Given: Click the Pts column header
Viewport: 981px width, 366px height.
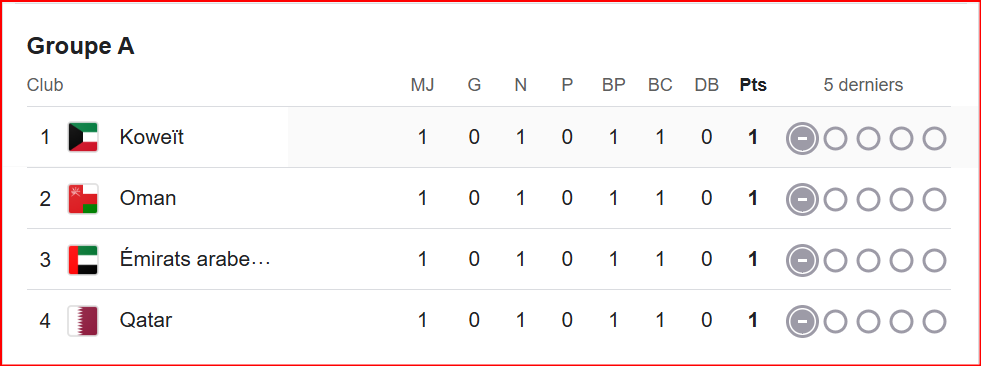Looking at the screenshot, I should (x=753, y=85).
